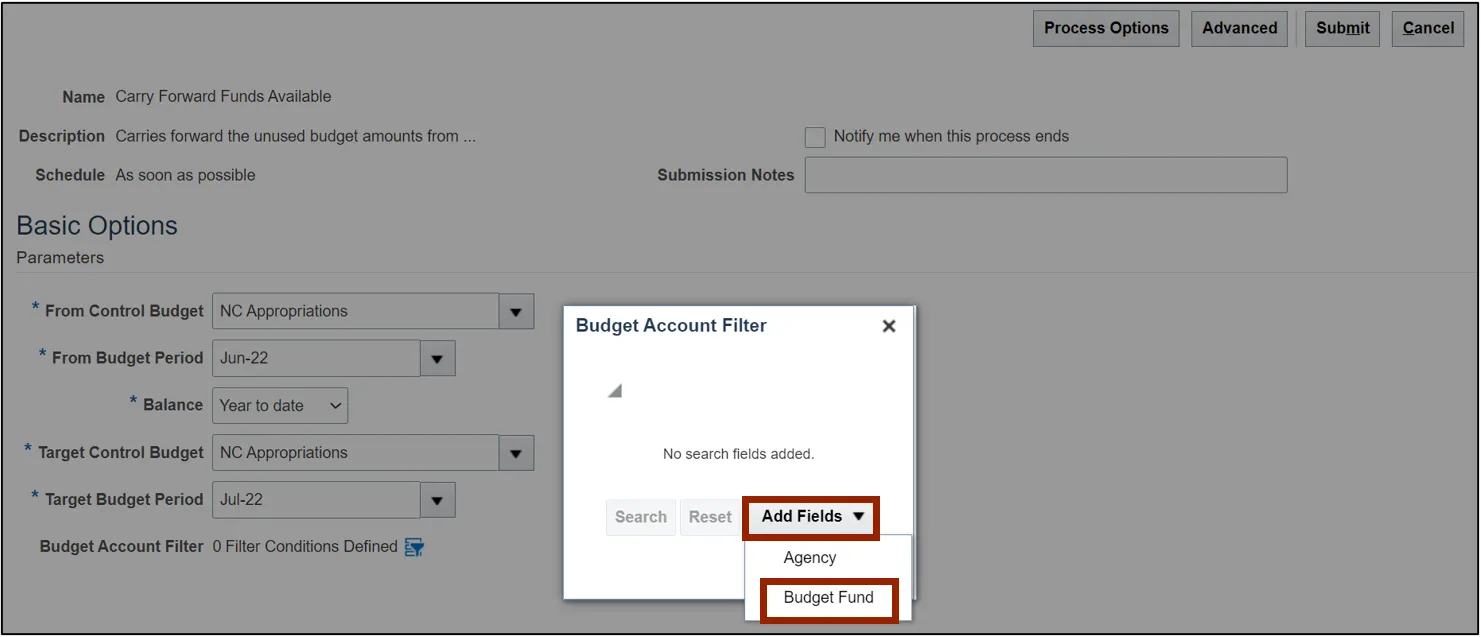Expand the From Budget Period dropdown
The height and width of the screenshot is (637, 1481).
tap(437, 358)
